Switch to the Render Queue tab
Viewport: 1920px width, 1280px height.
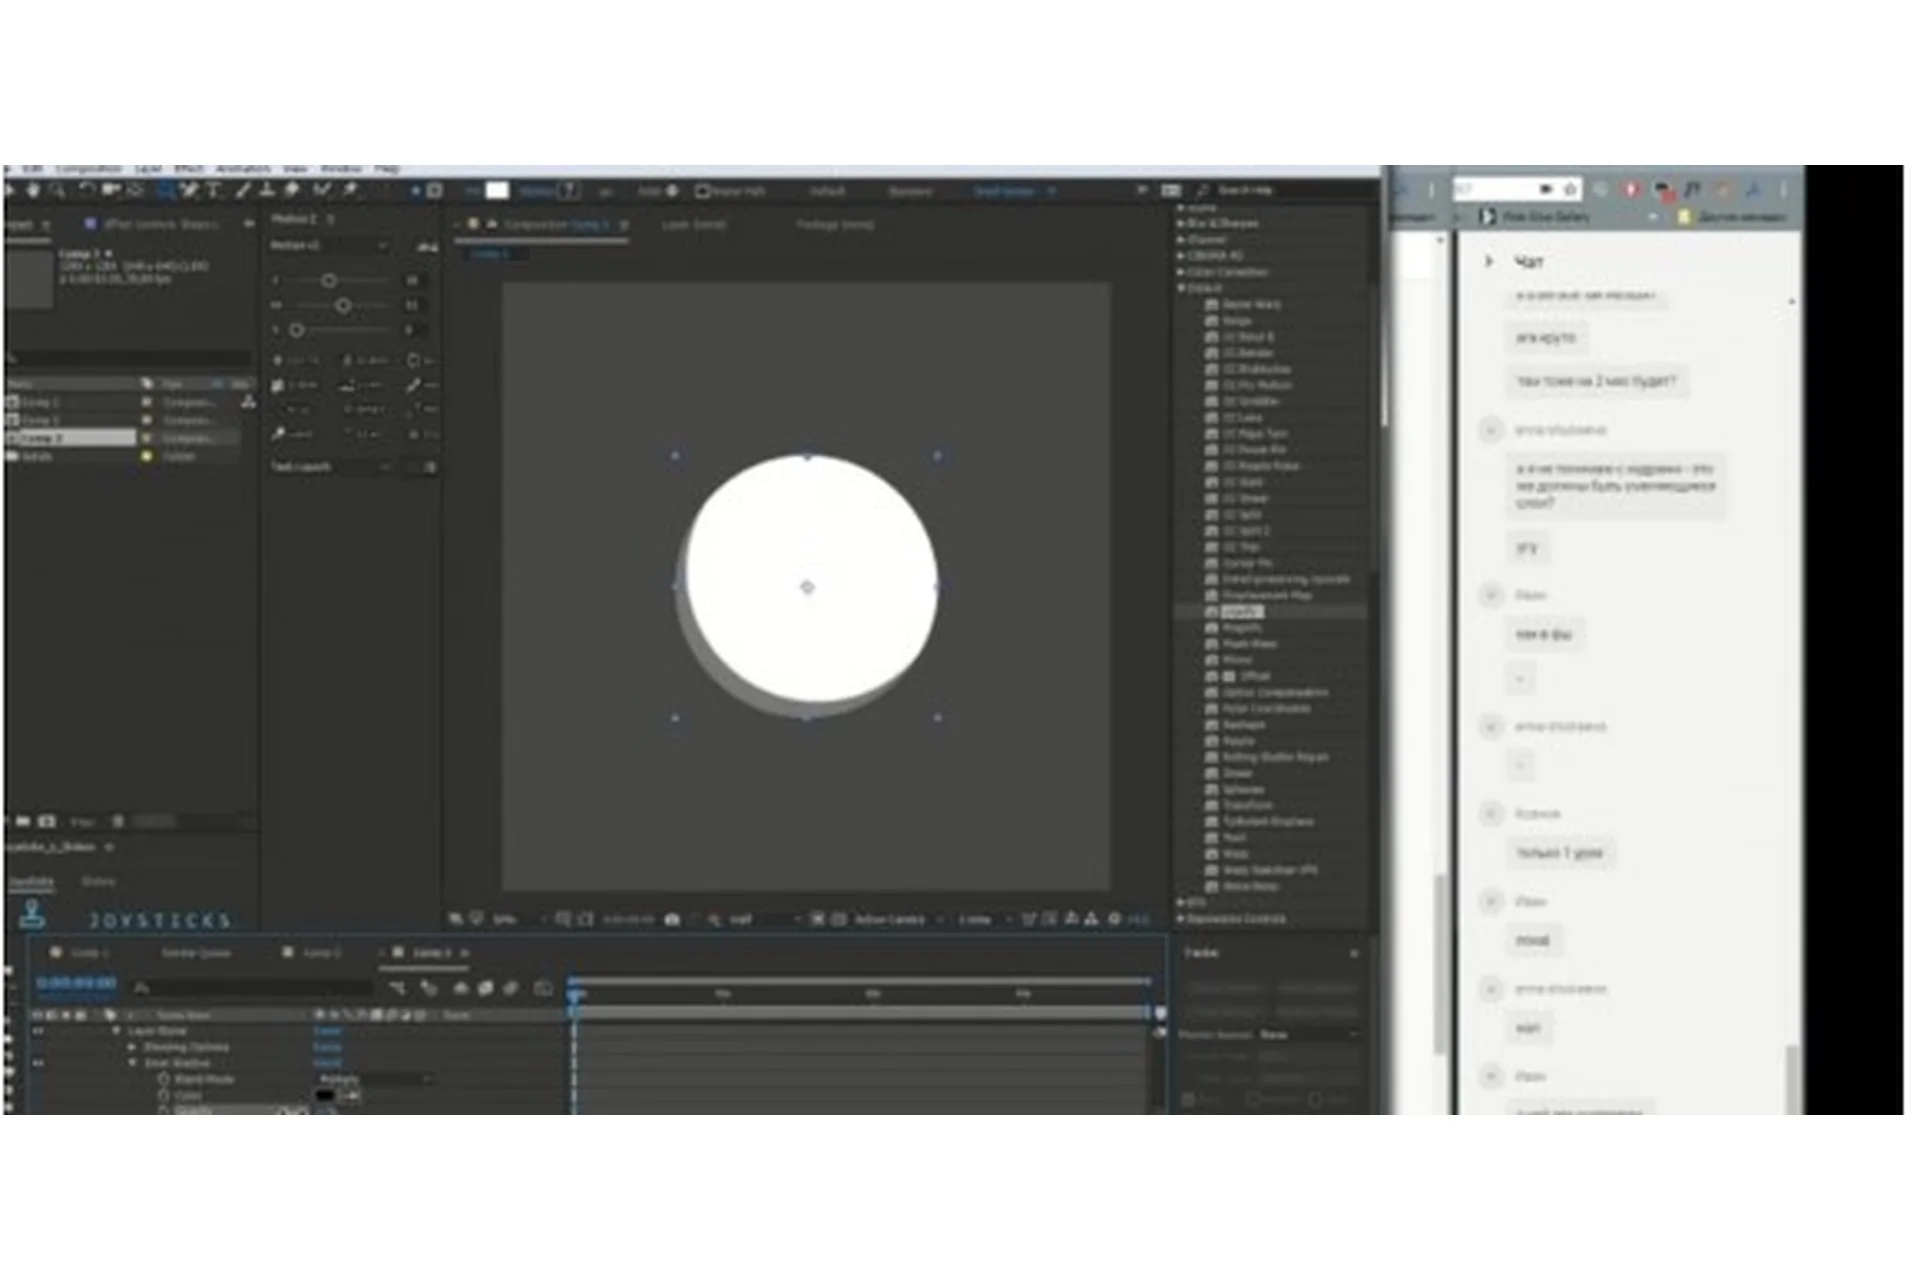click(x=196, y=953)
